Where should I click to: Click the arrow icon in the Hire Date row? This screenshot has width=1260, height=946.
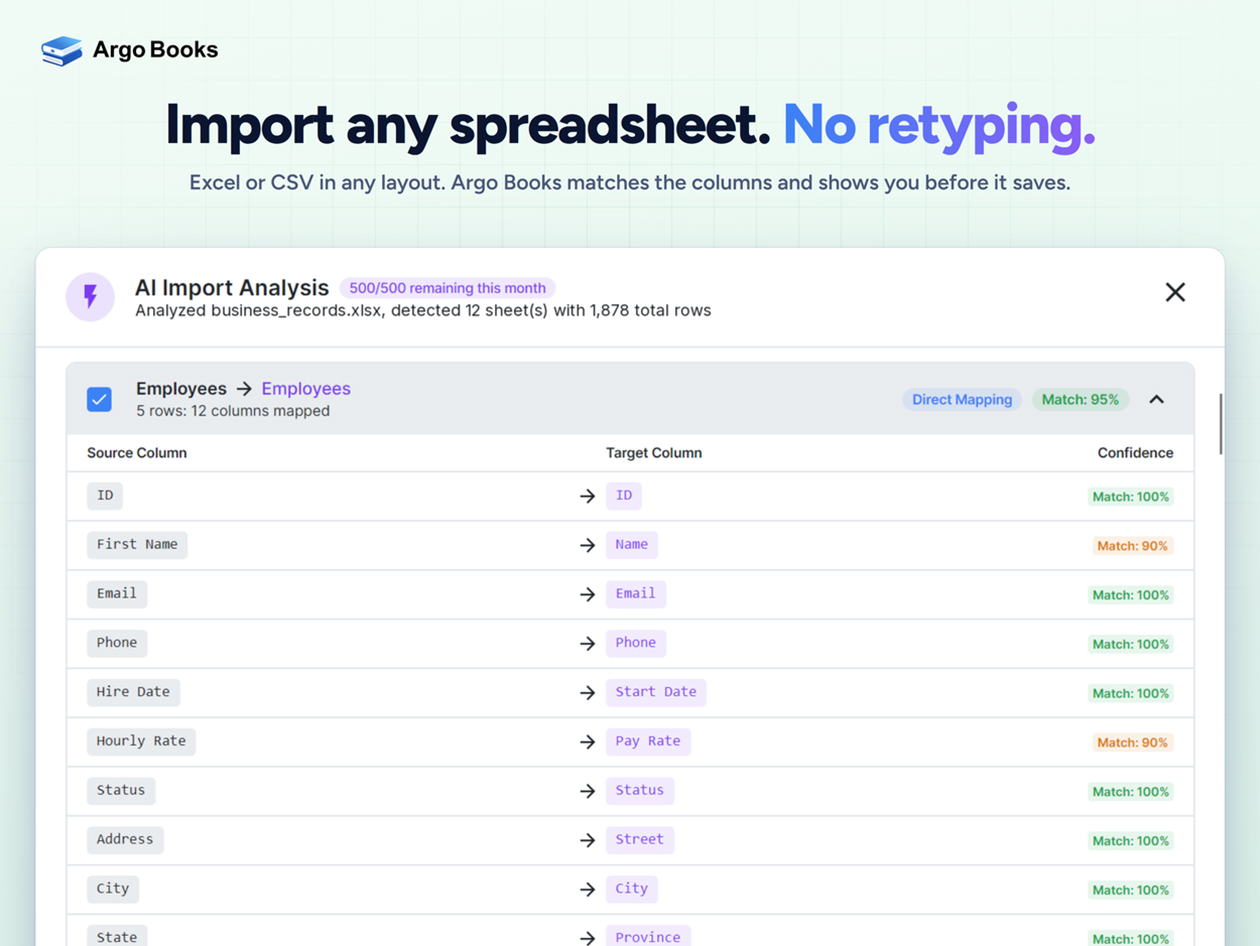[x=588, y=693]
